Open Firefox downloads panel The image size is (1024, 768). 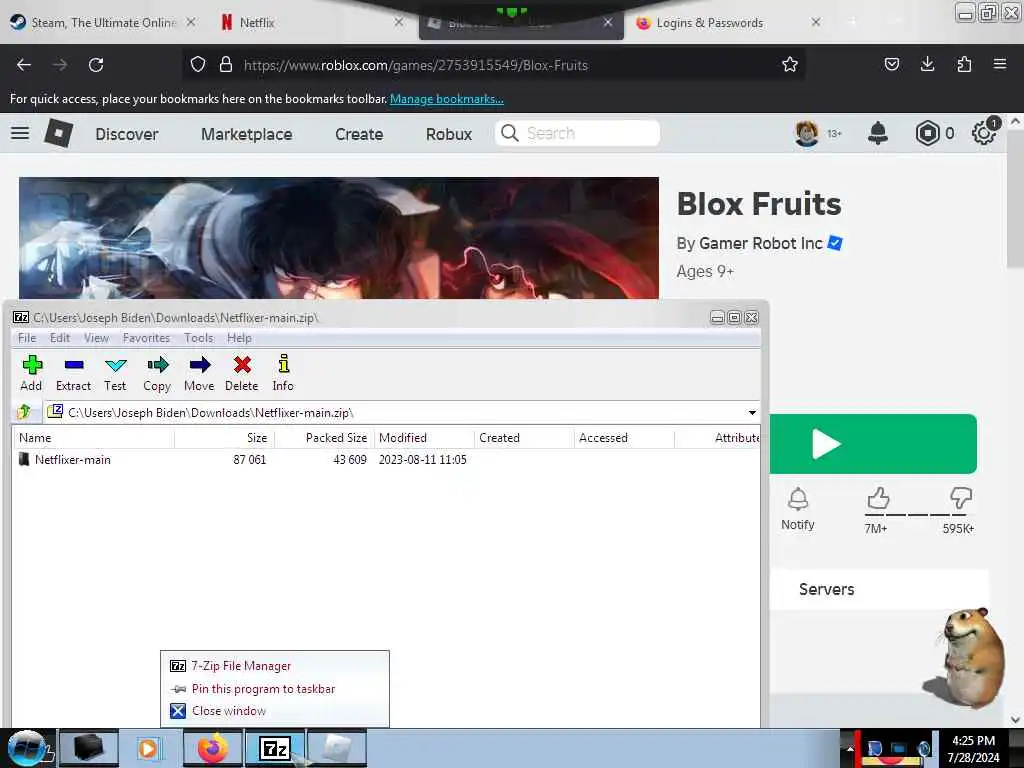click(x=927, y=65)
